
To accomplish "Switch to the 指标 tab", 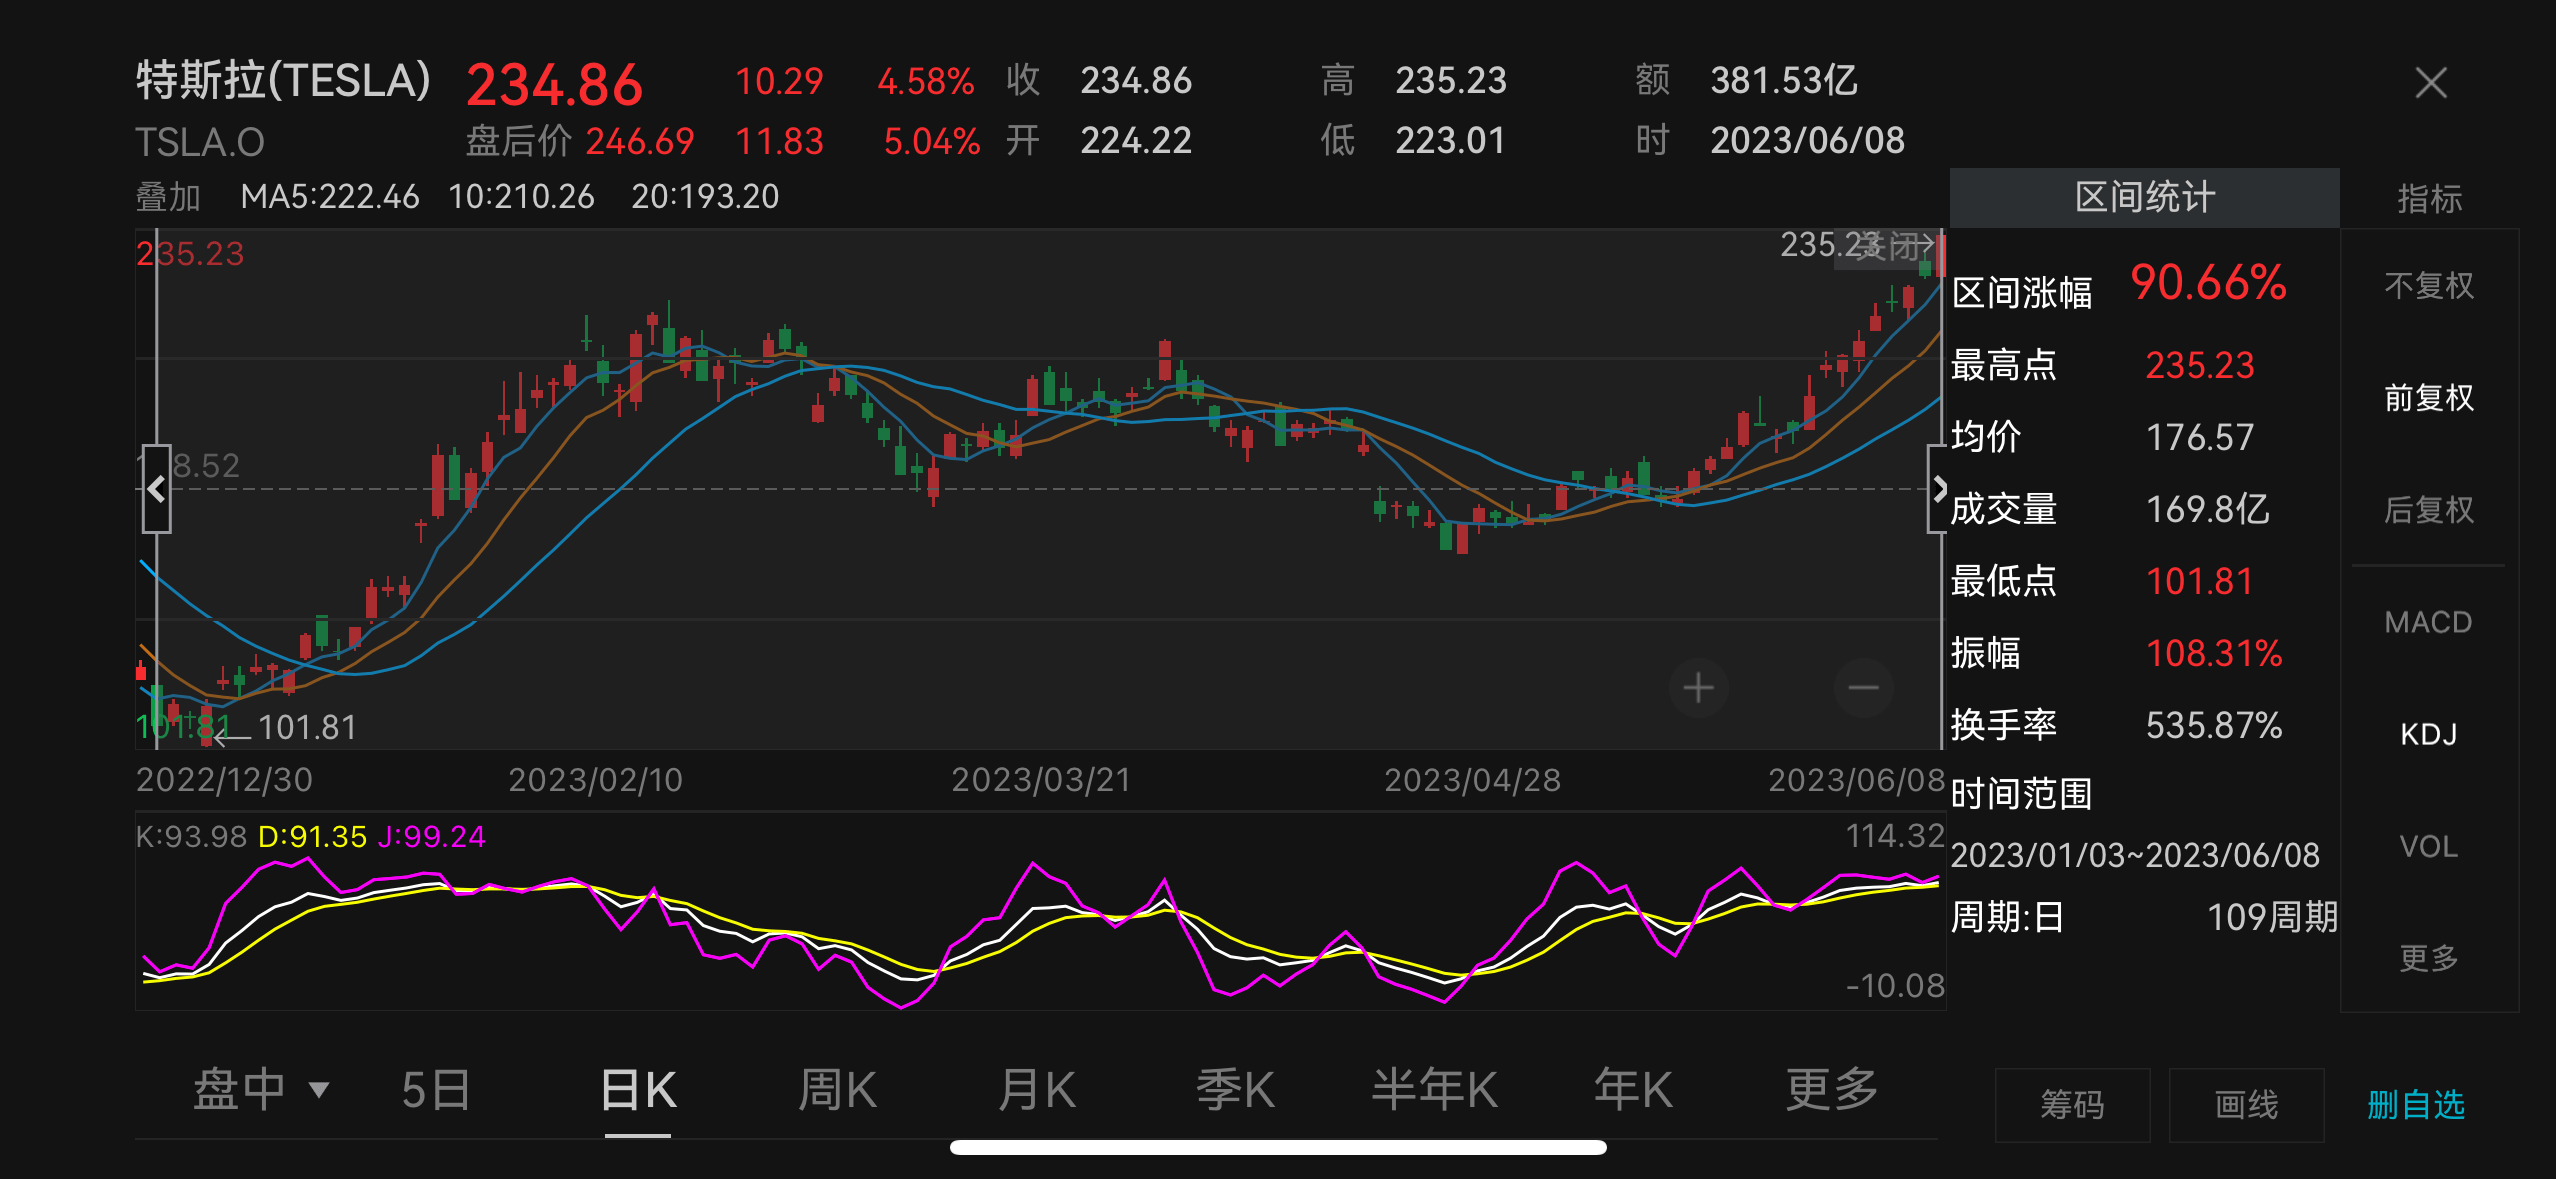I will click(x=2429, y=198).
